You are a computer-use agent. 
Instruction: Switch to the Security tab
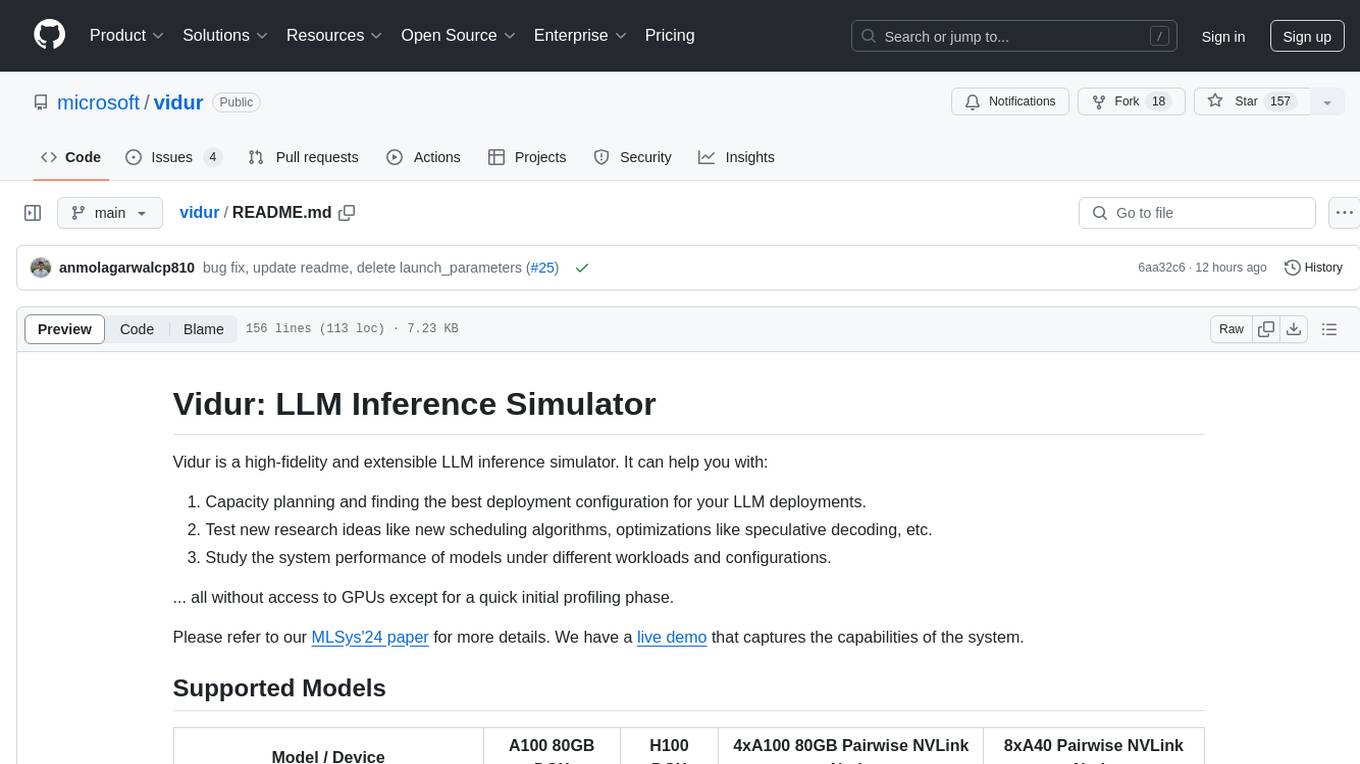coord(632,157)
